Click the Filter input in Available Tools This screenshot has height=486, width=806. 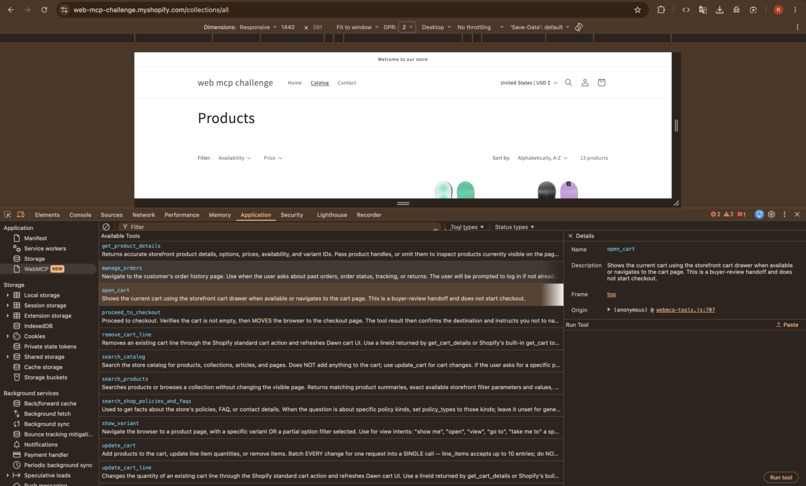pyautogui.click(x=280, y=227)
